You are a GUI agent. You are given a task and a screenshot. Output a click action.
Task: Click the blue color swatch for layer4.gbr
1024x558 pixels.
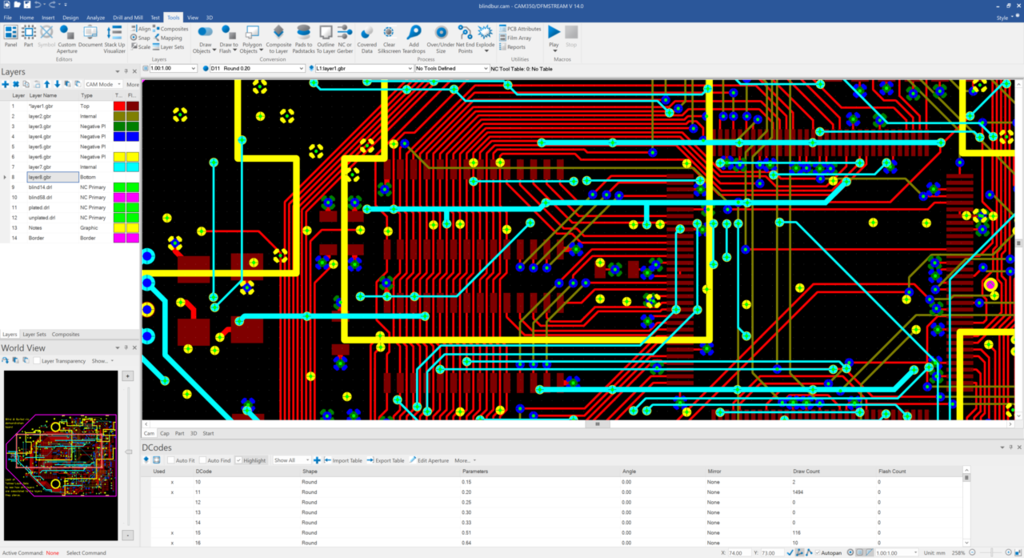[119, 137]
